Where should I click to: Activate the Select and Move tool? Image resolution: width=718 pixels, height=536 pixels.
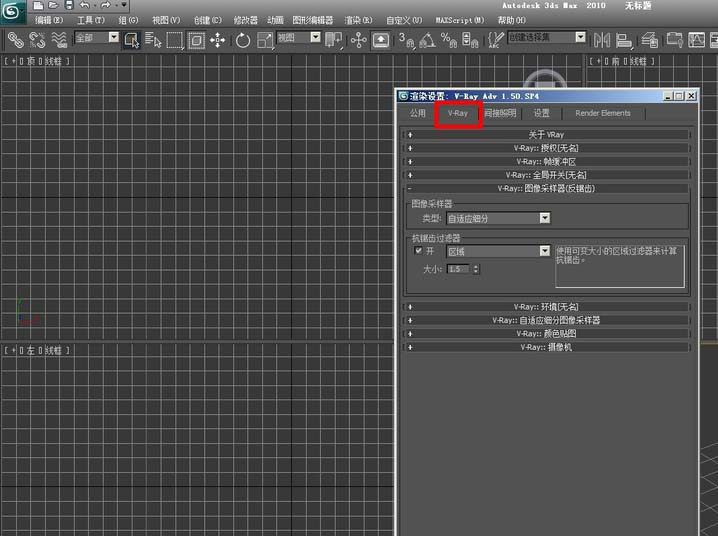pos(217,40)
